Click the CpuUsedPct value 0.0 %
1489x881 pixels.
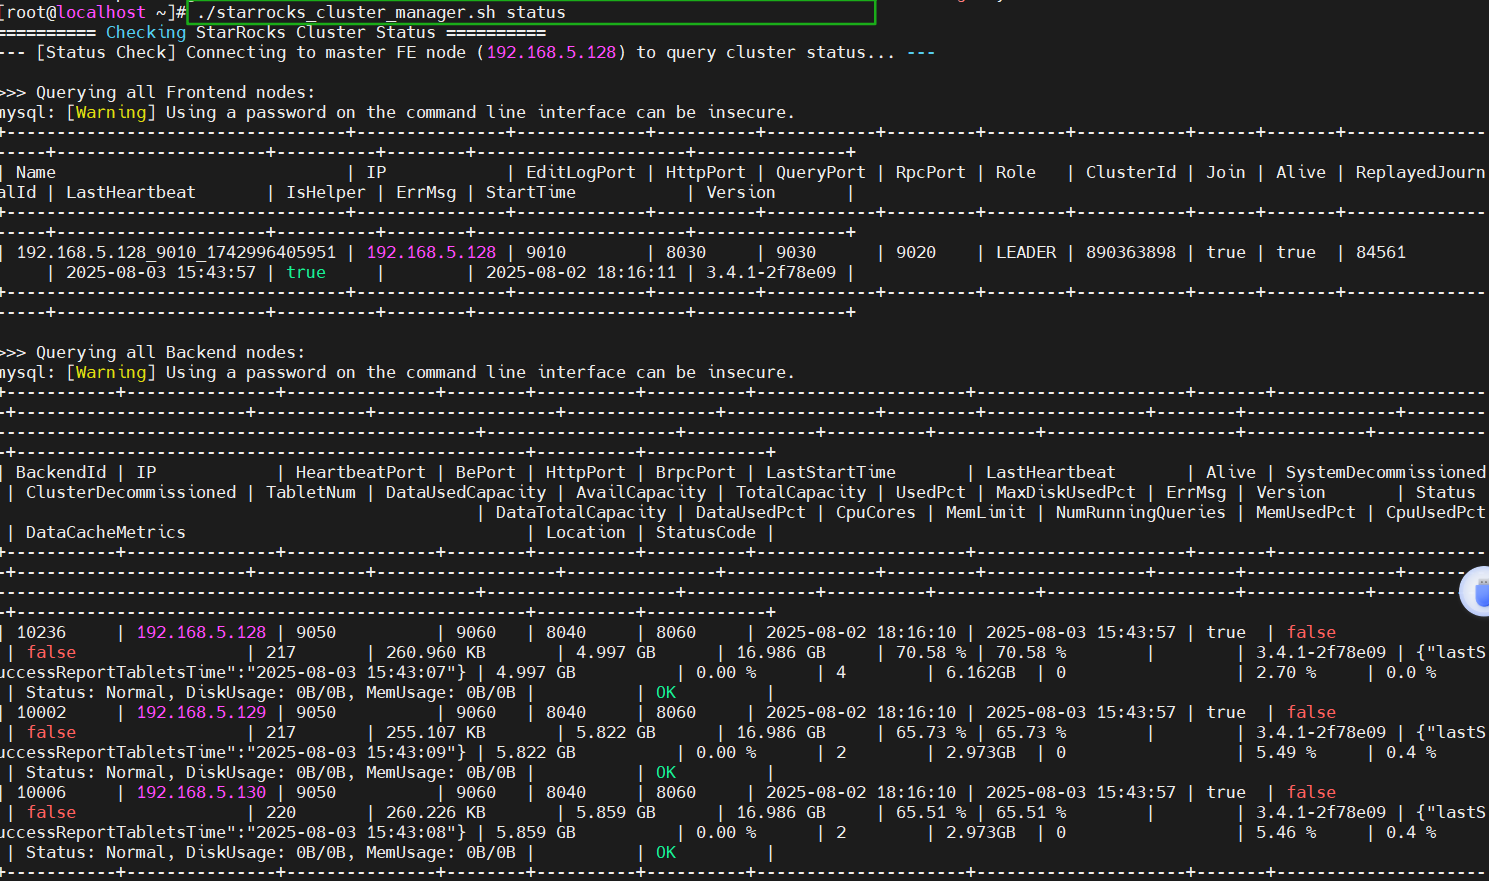pos(1411,672)
